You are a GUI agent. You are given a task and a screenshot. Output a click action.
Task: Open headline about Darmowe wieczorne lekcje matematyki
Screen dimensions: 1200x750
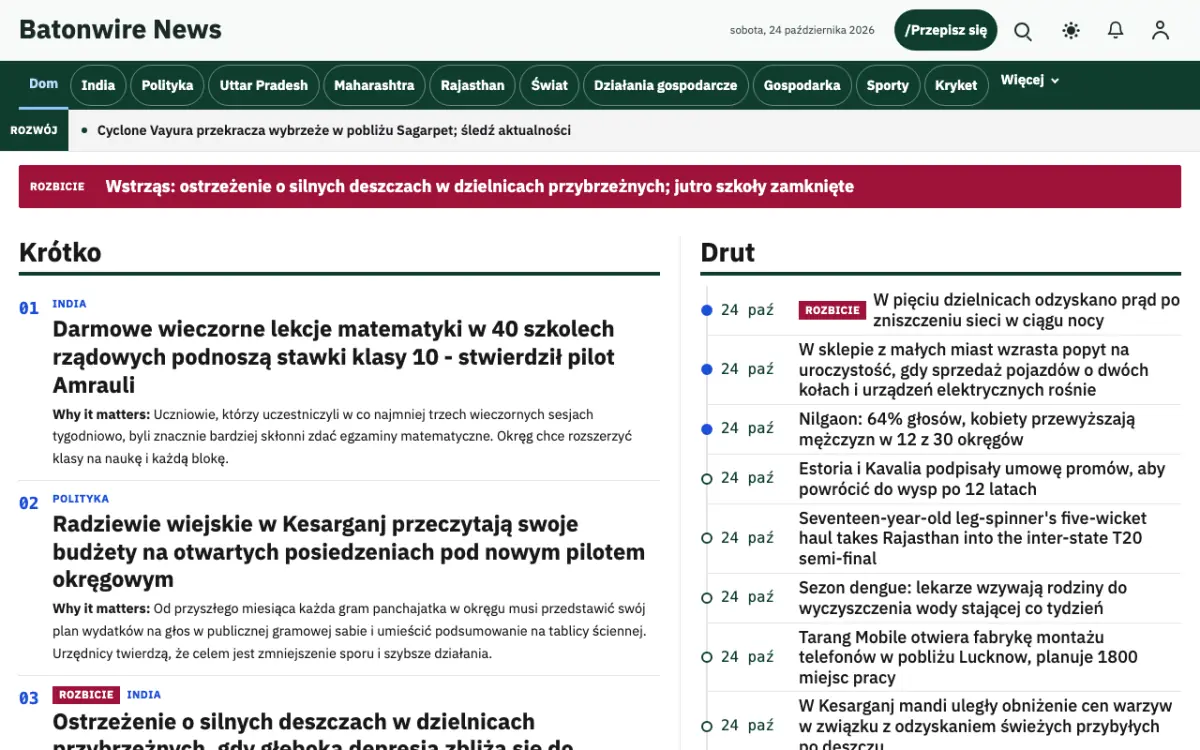pyautogui.click(x=333, y=357)
